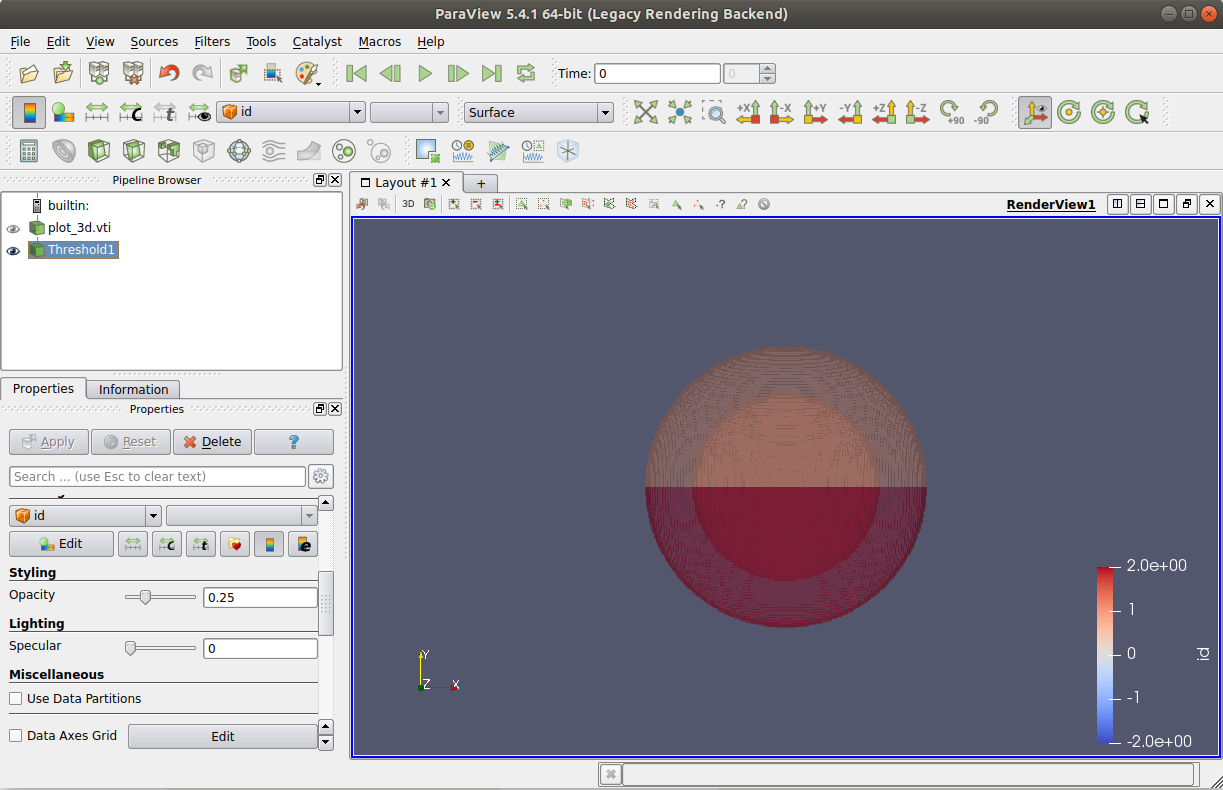The width and height of the screenshot is (1223, 790).
Task: Open the Filters menu
Action: (212, 42)
